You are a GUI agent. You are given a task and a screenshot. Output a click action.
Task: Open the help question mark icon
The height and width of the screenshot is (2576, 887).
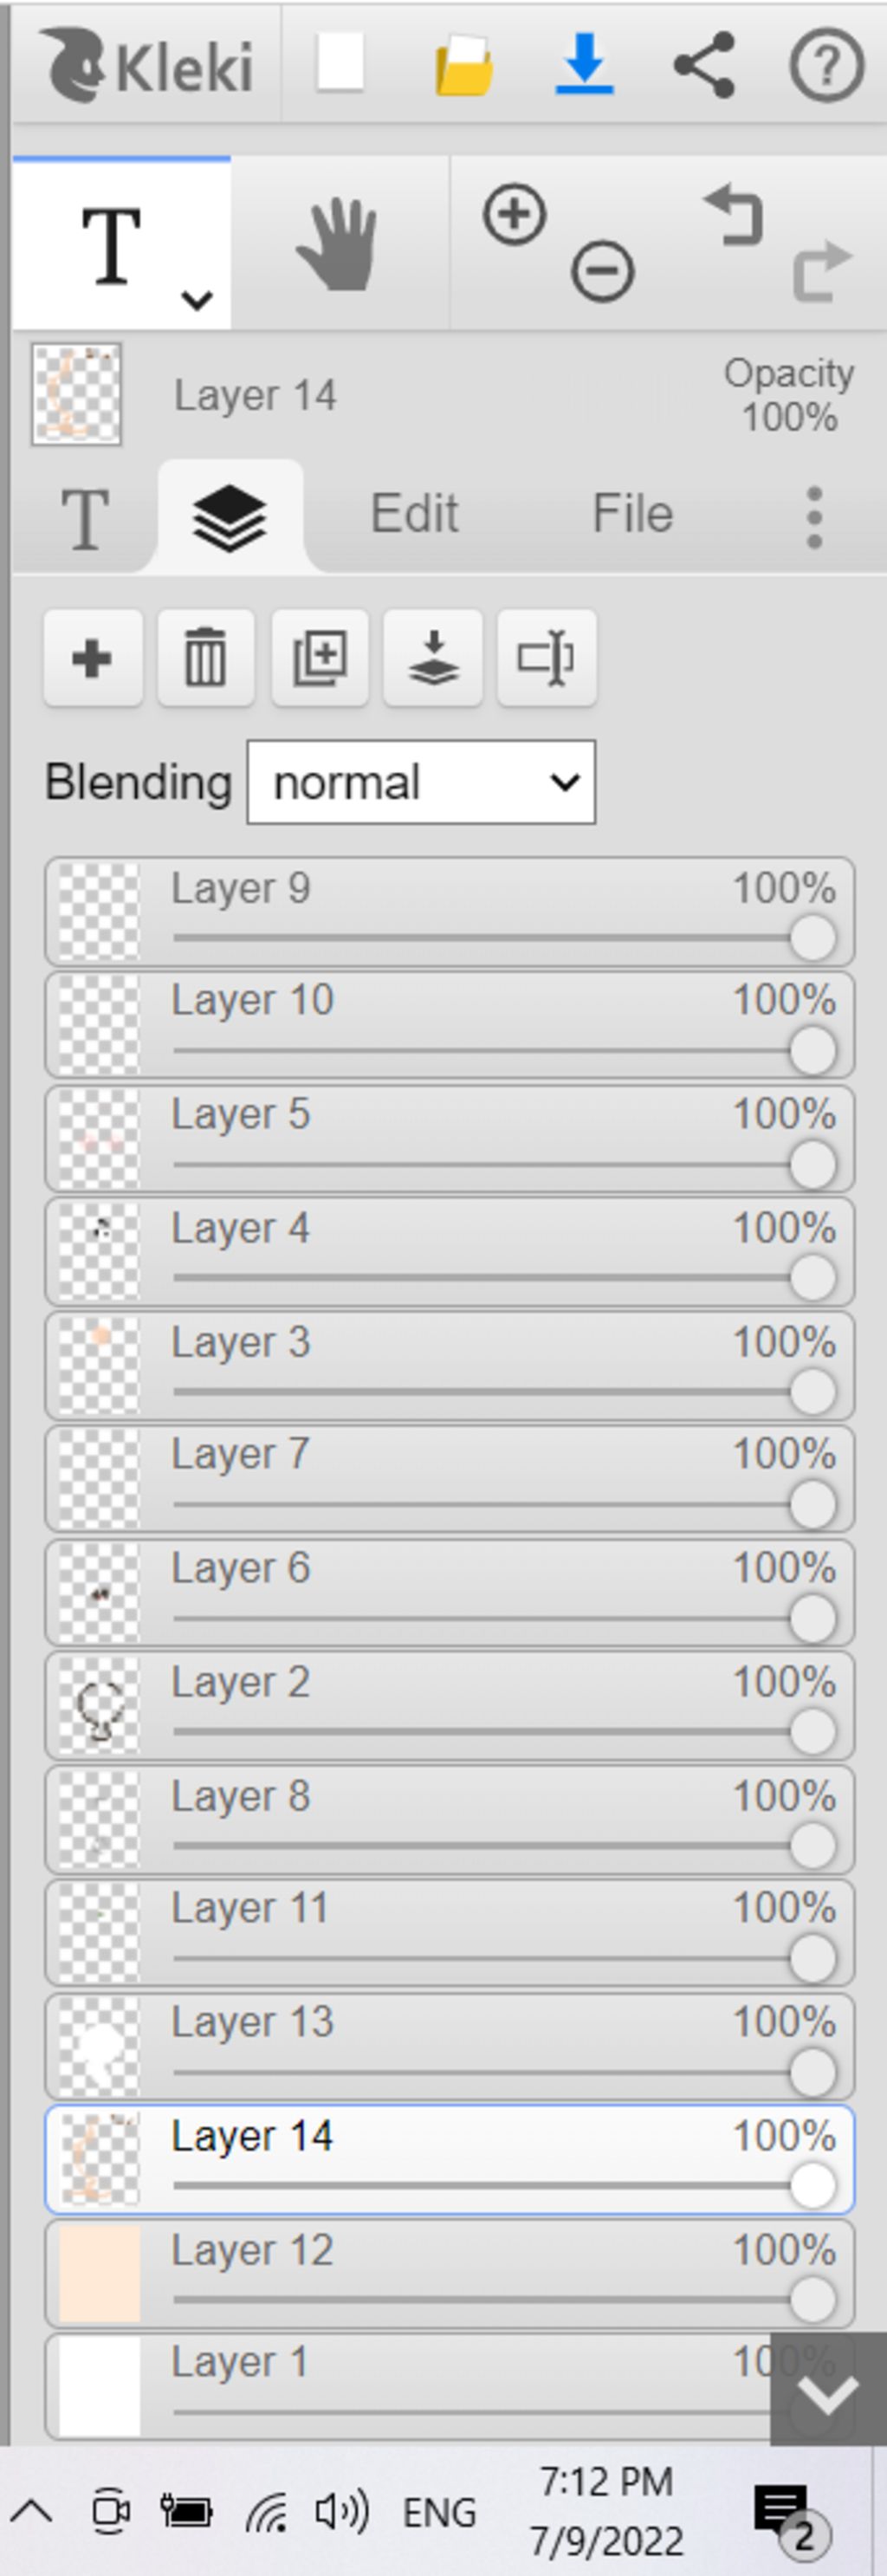pos(826,66)
